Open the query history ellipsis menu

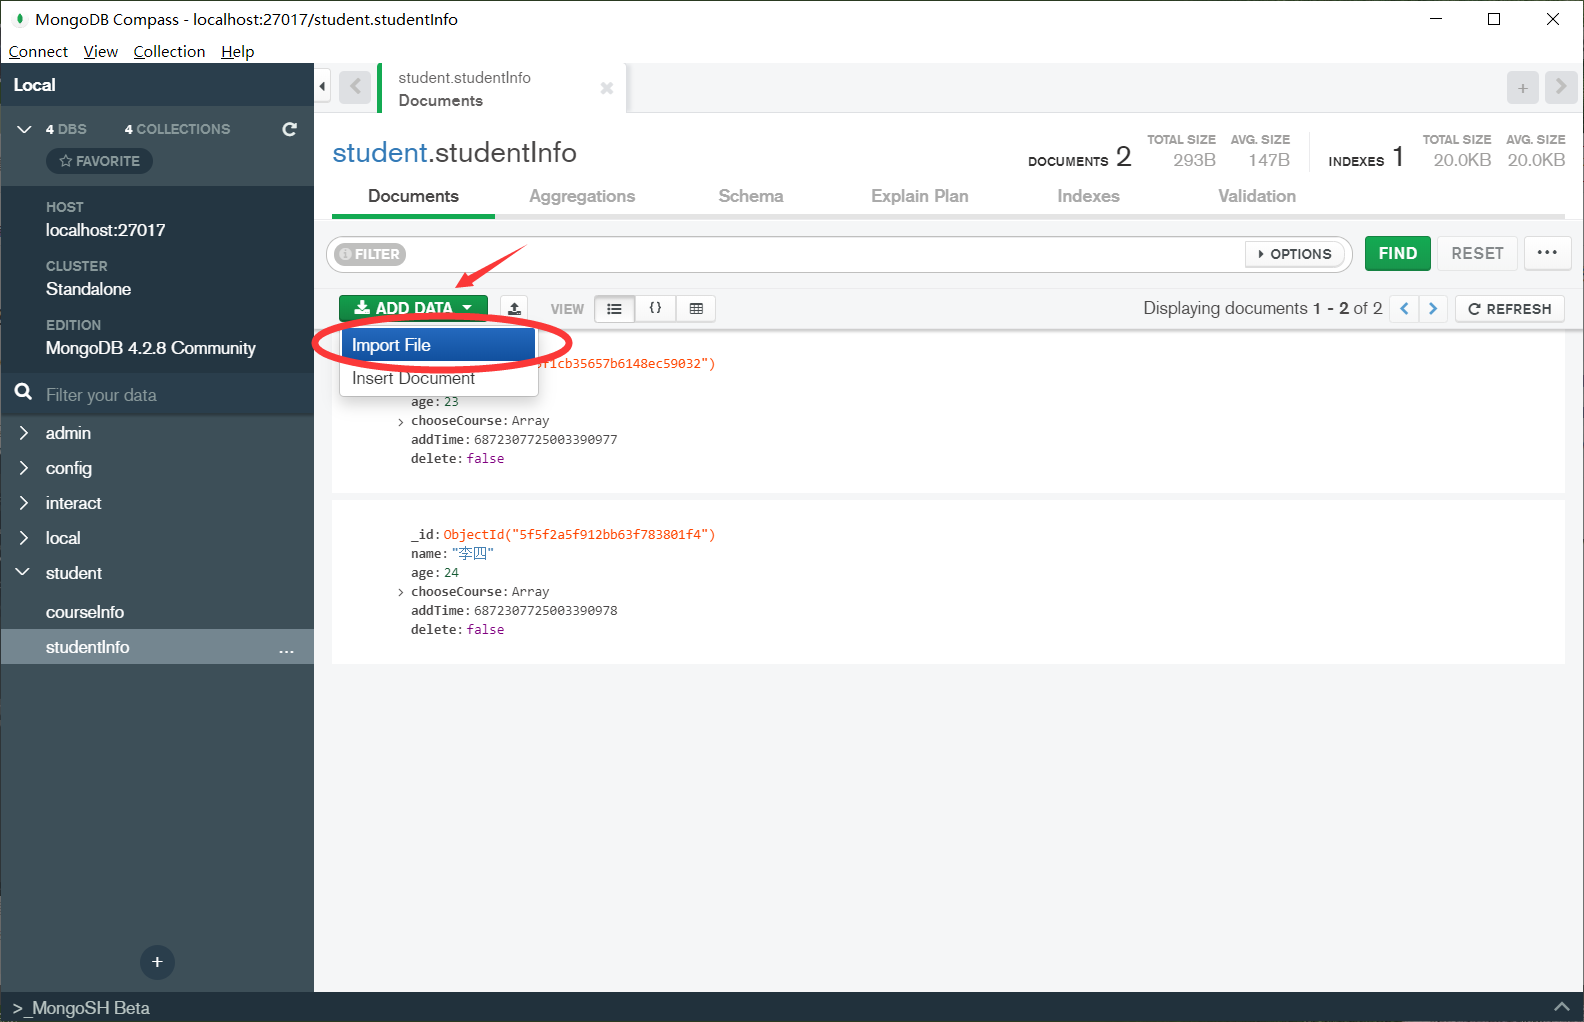point(1547,253)
